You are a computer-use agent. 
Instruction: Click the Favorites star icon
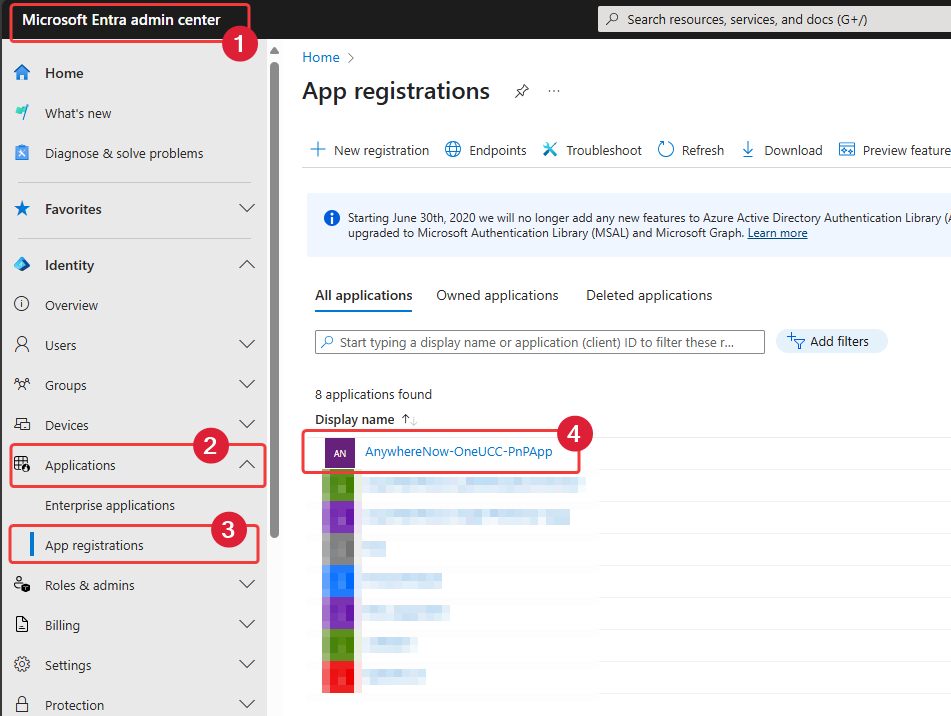[22, 209]
